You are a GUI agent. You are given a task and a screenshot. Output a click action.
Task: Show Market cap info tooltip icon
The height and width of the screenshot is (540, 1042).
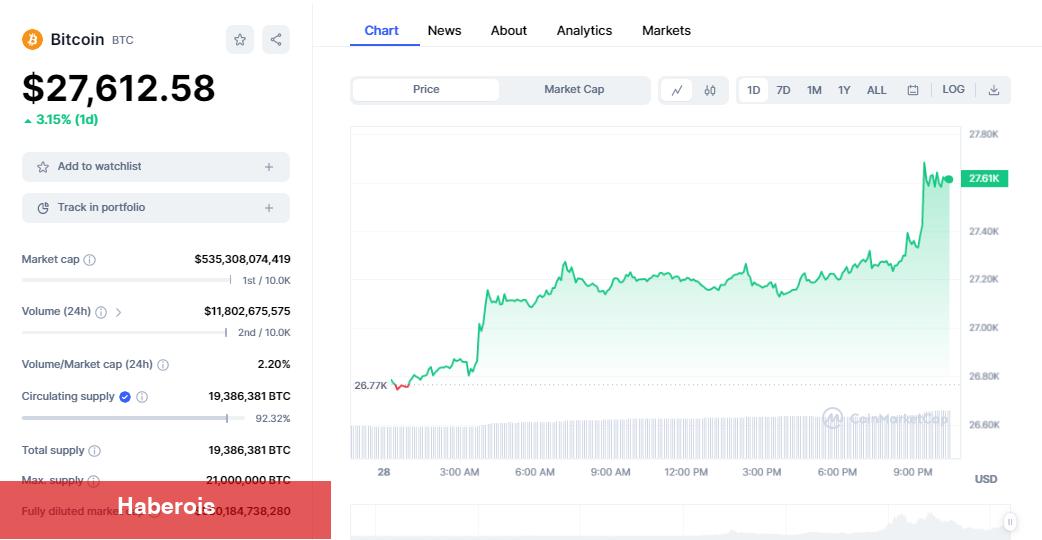90,260
